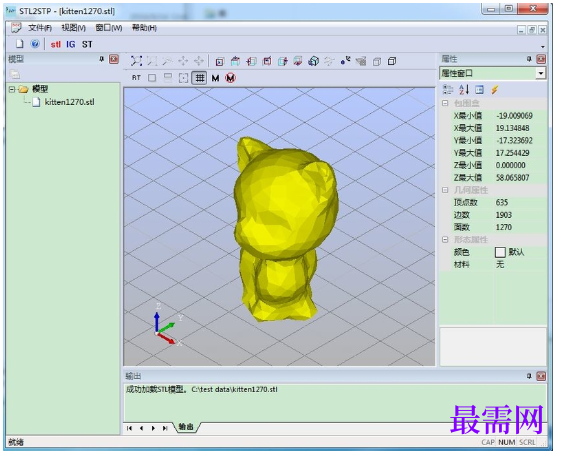562x451 pixels.
Task: Open the 属性窗口 dropdown list
Action: [540, 73]
